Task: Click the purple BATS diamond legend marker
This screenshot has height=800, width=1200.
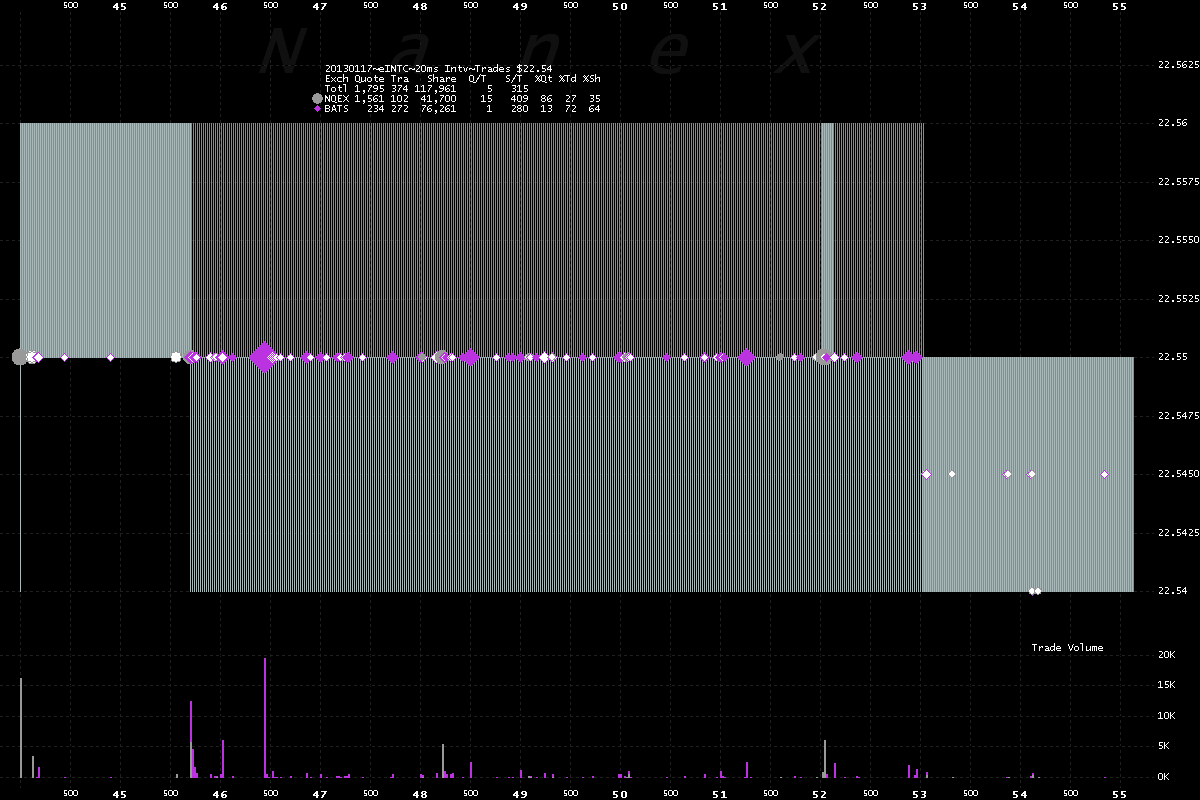Action: pyautogui.click(x=317, y=108)
